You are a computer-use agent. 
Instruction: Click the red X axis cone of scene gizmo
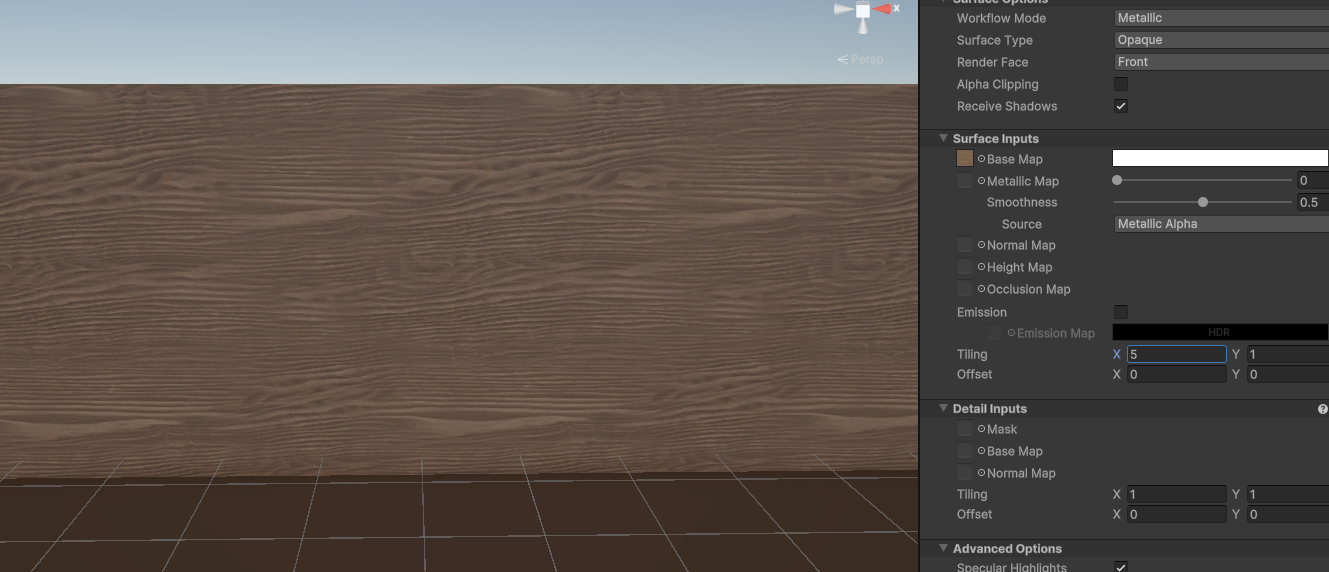(x=882, y=9)
